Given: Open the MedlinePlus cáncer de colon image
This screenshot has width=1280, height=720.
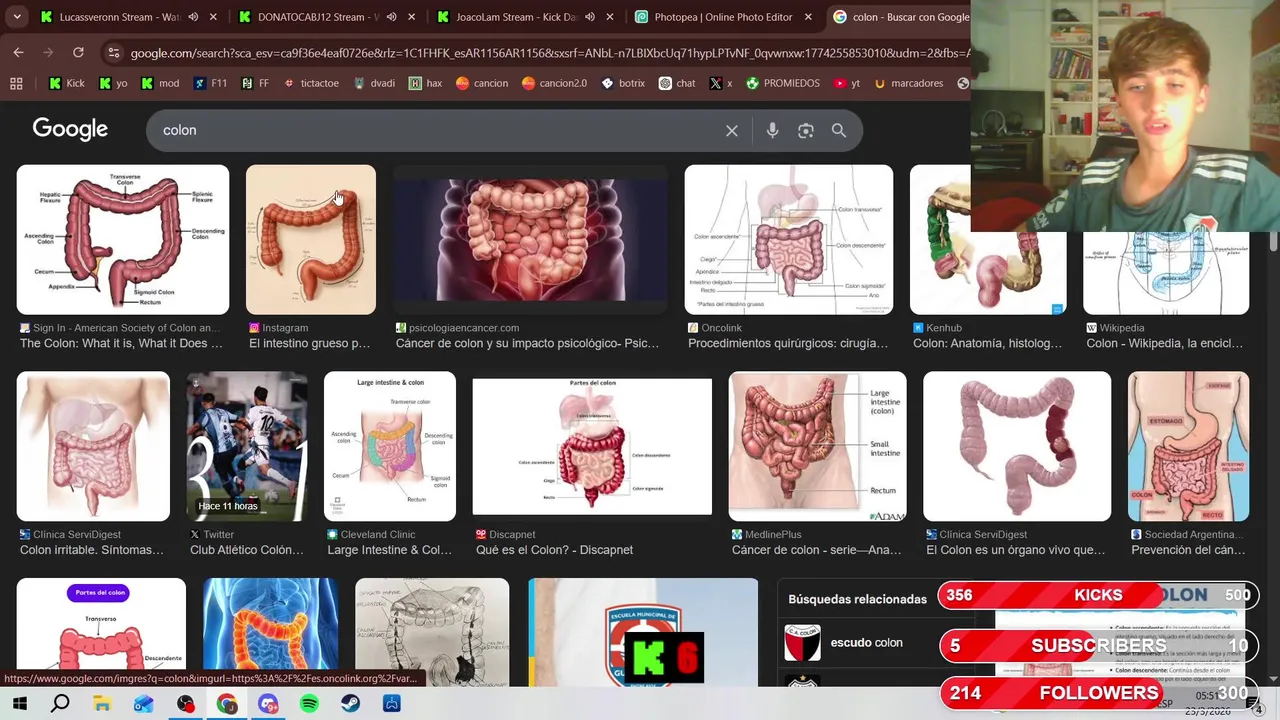Looking at the screenshot, I should click(x=818, y=446).
